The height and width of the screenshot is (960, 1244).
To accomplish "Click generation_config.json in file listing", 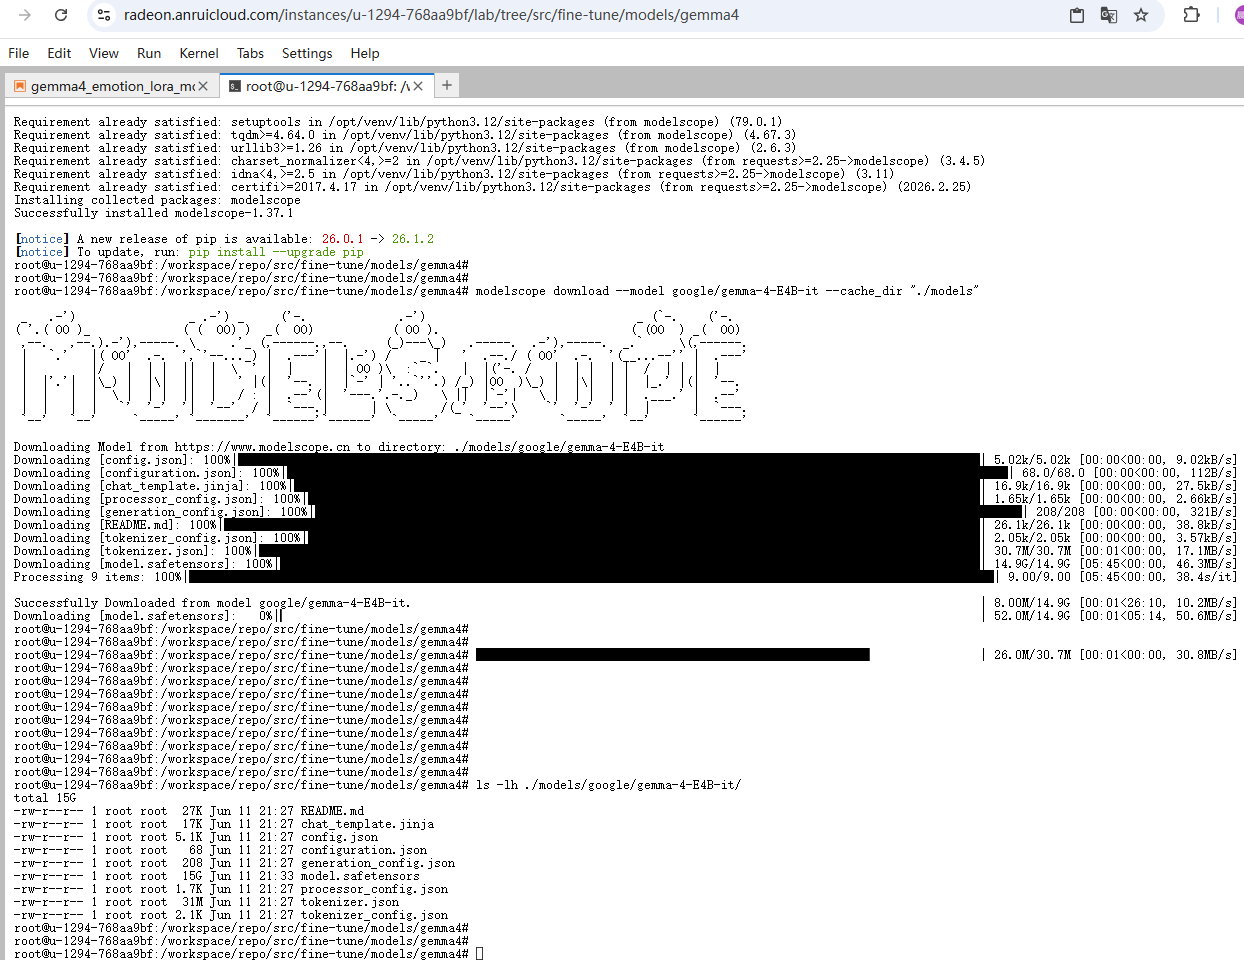I will (x=378, y=863).
